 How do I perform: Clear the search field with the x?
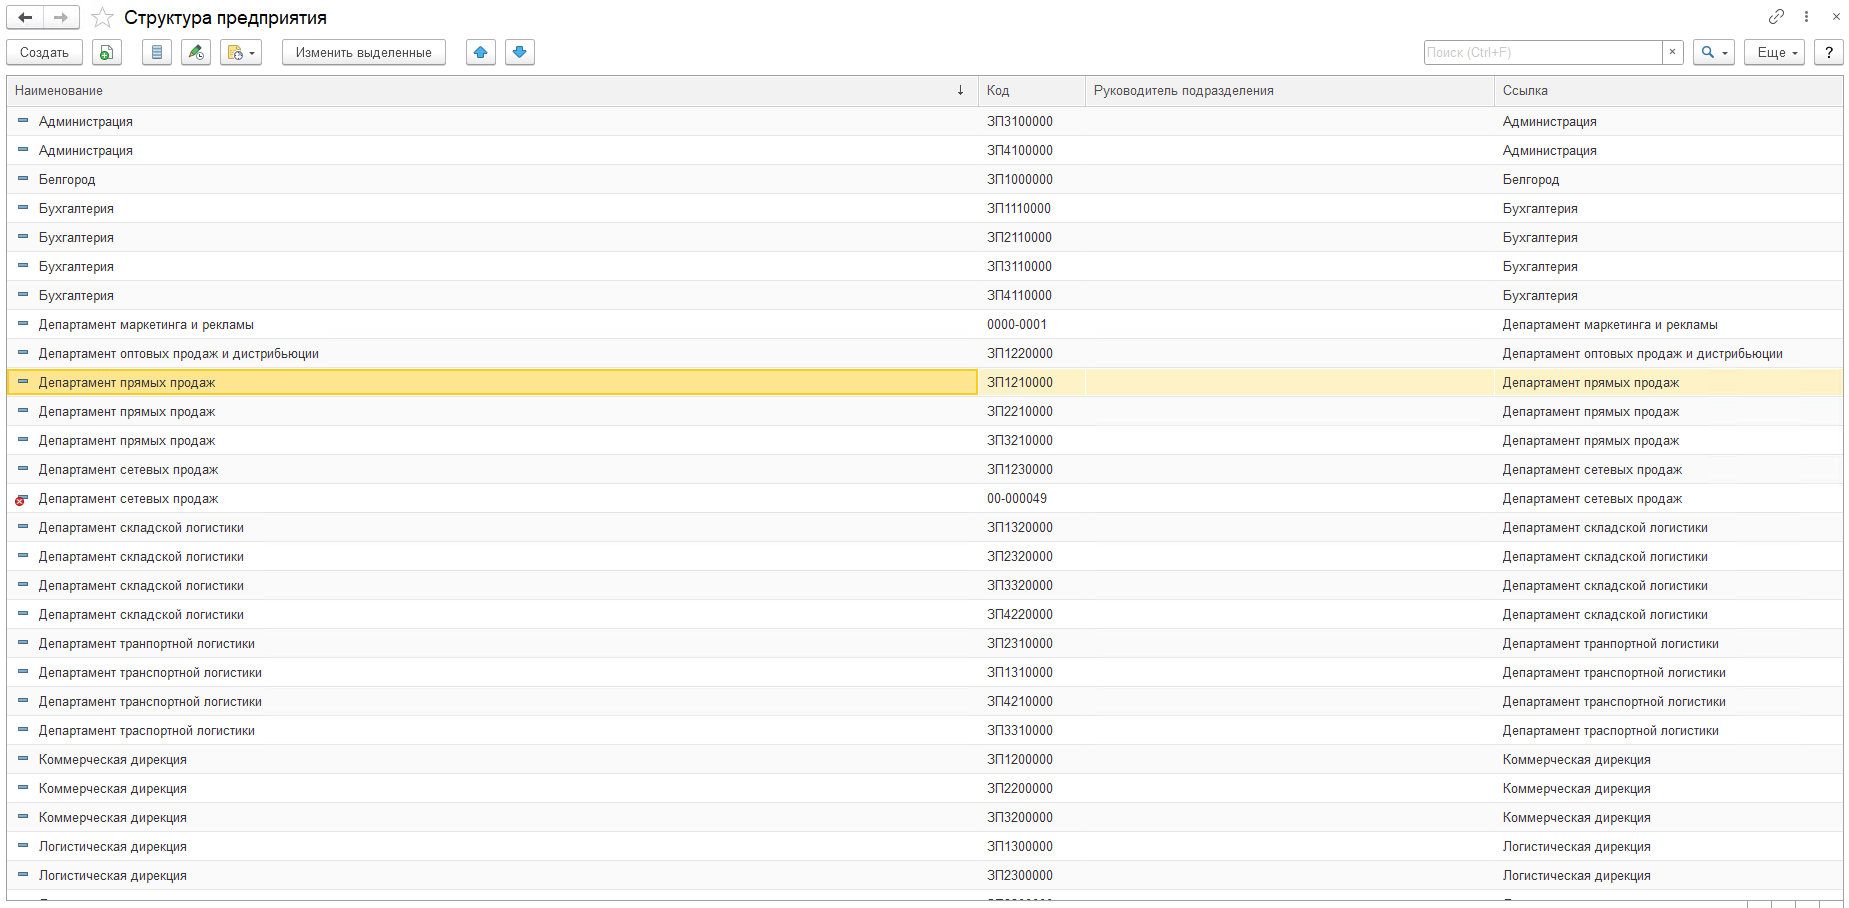[1672, 53]
